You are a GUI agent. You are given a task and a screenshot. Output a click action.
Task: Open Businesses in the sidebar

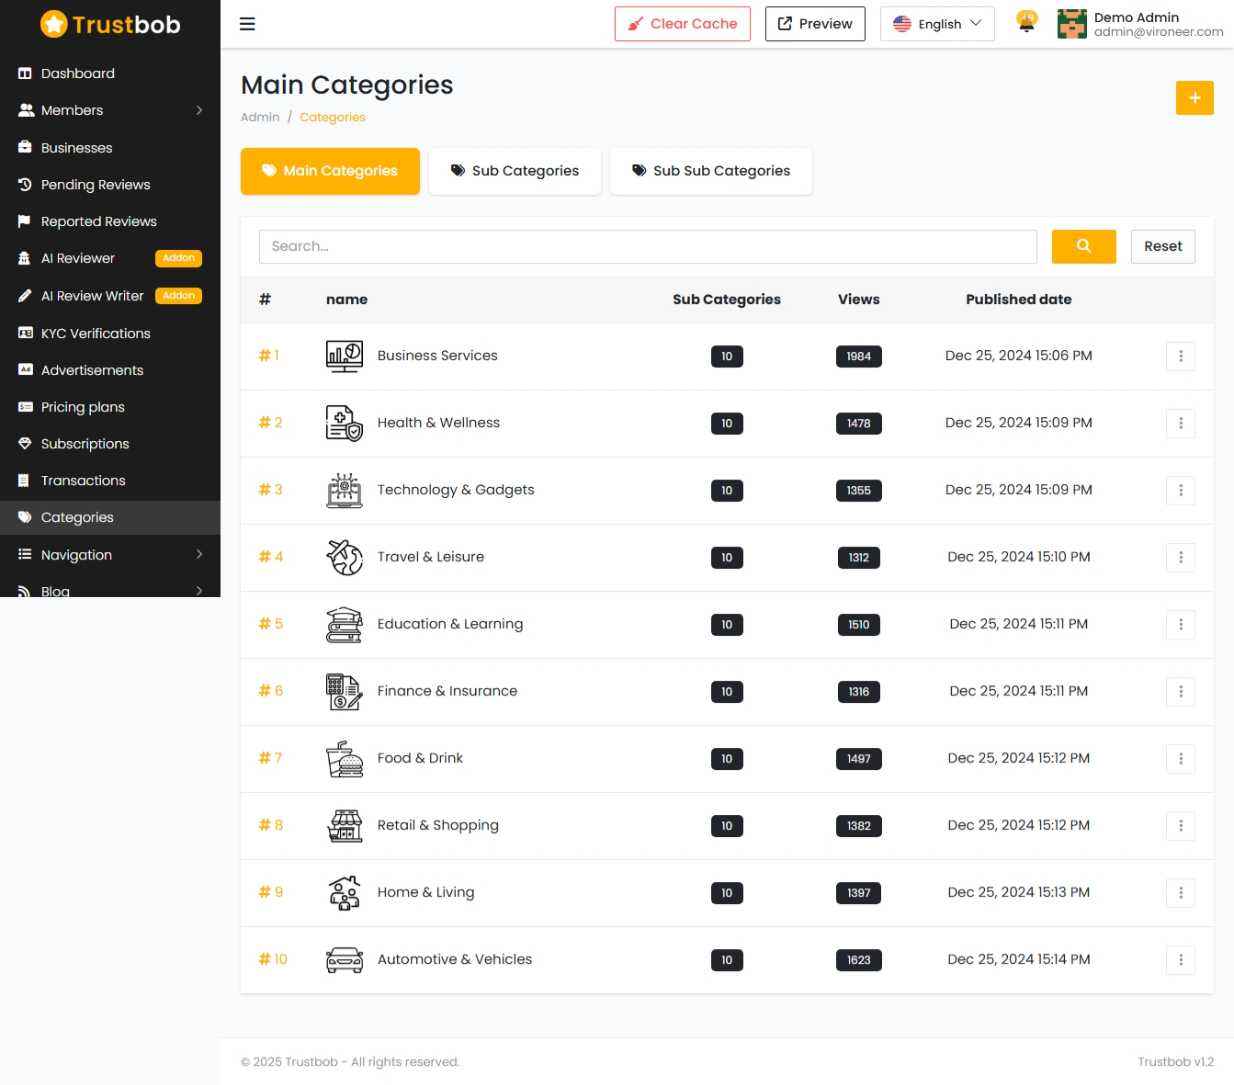(110, 147)
